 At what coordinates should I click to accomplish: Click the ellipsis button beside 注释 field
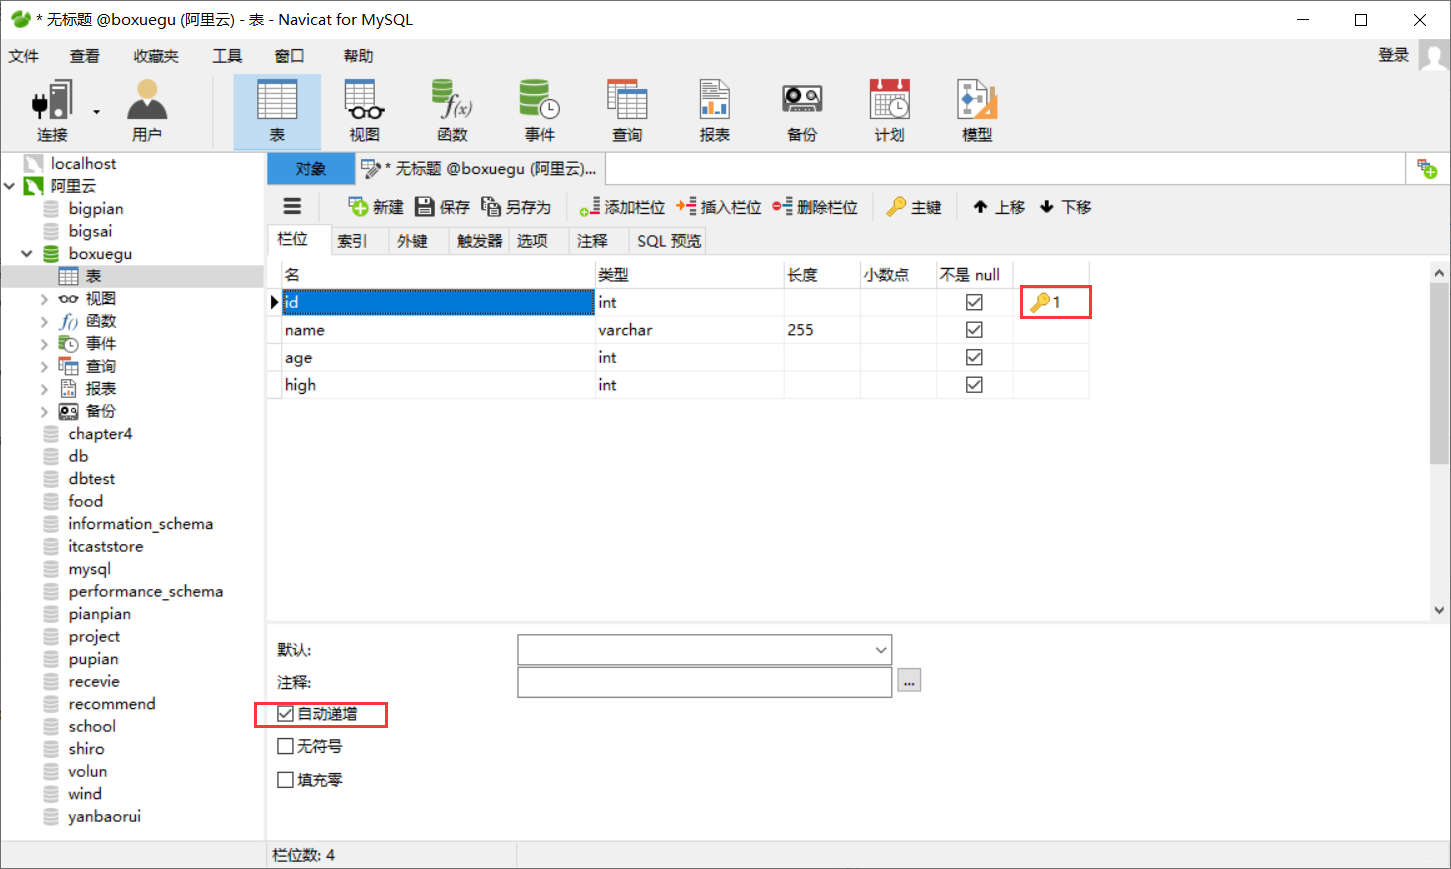click(909, 681)
